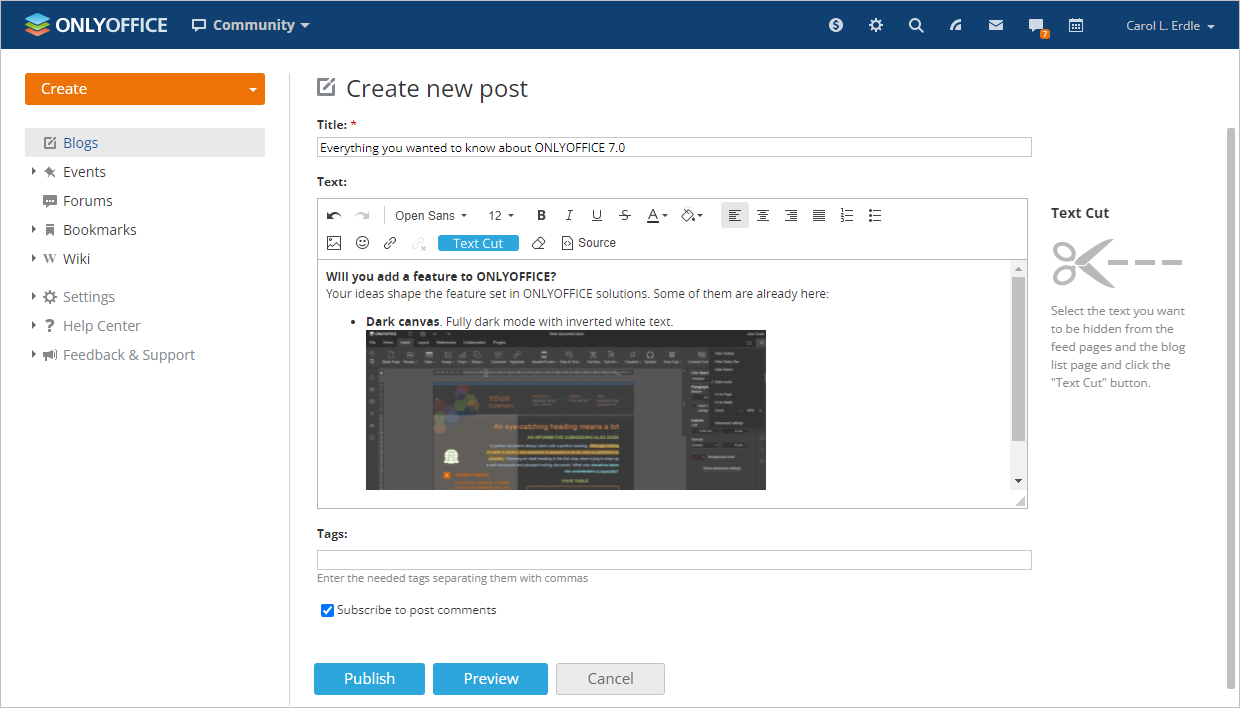The image size is (1240, 708).
Task: Open the emoticon picker
Action: click(x=362, y=242)
